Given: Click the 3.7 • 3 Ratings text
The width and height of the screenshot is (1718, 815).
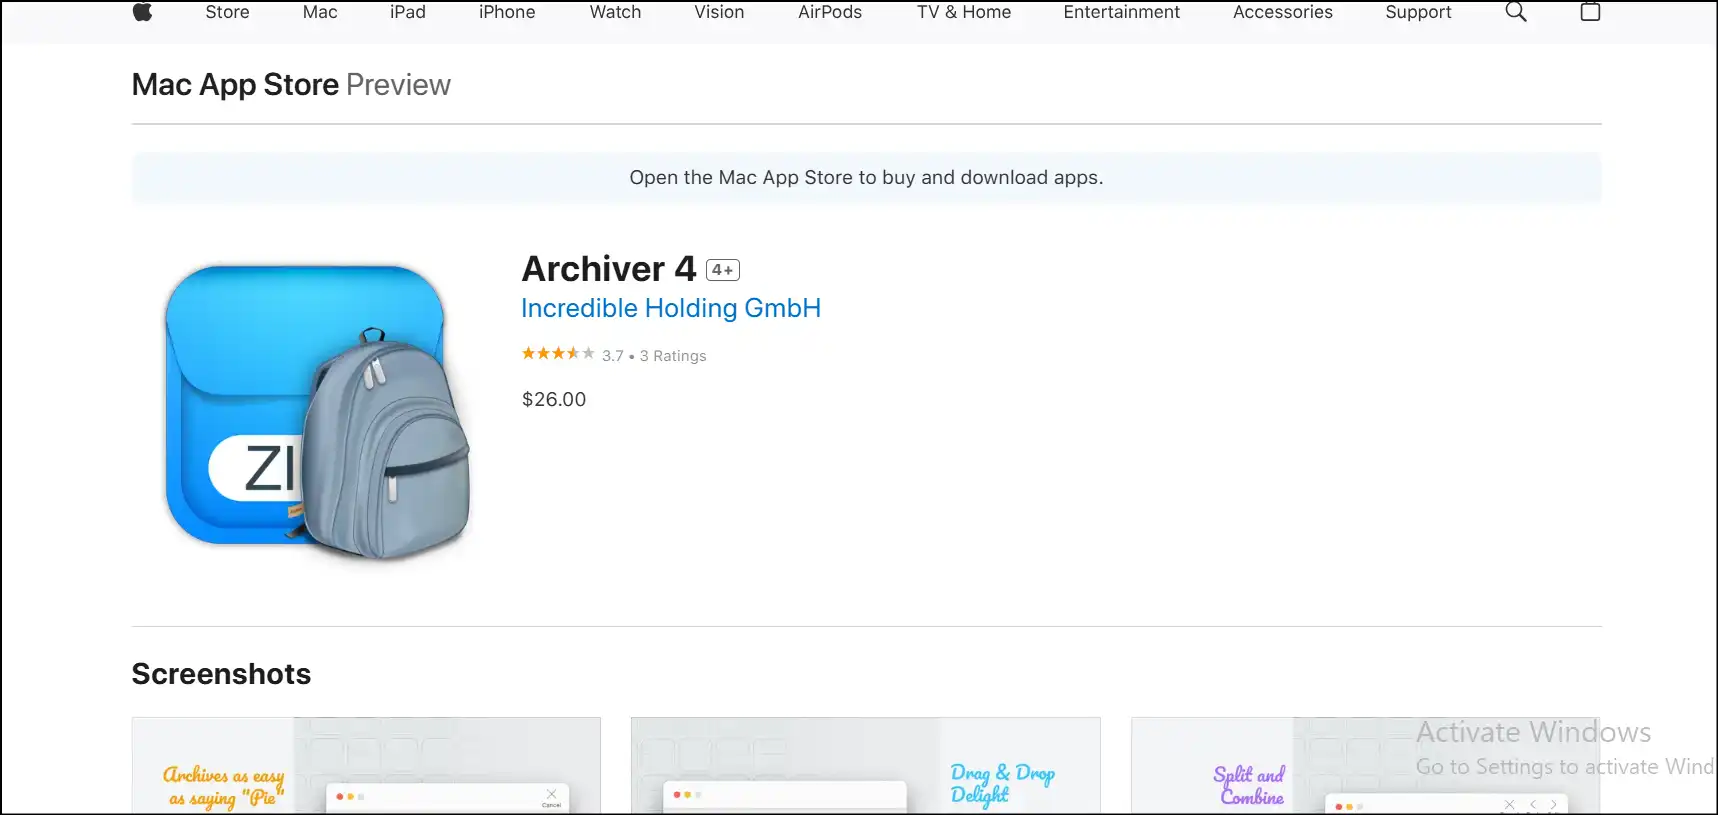Looking at the screenshot, I should 654,356.
